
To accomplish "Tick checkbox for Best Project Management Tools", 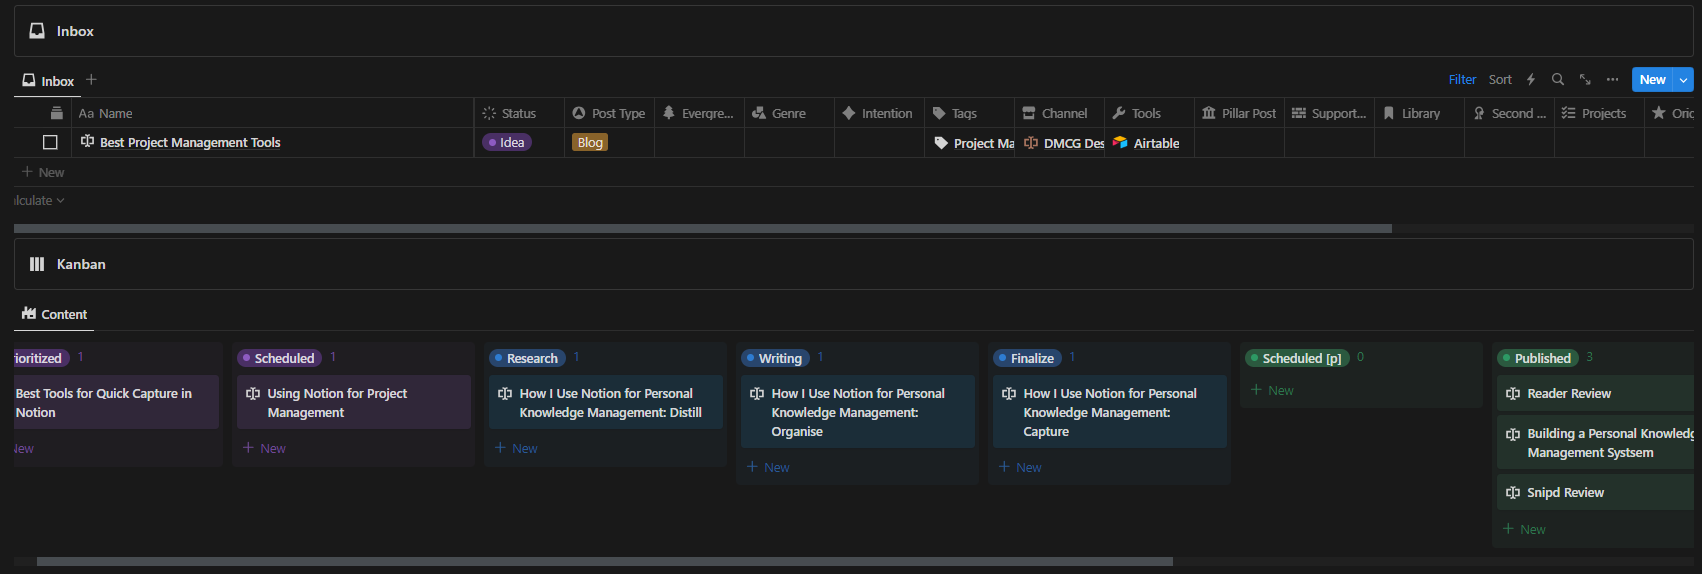I will coord(50,142).
